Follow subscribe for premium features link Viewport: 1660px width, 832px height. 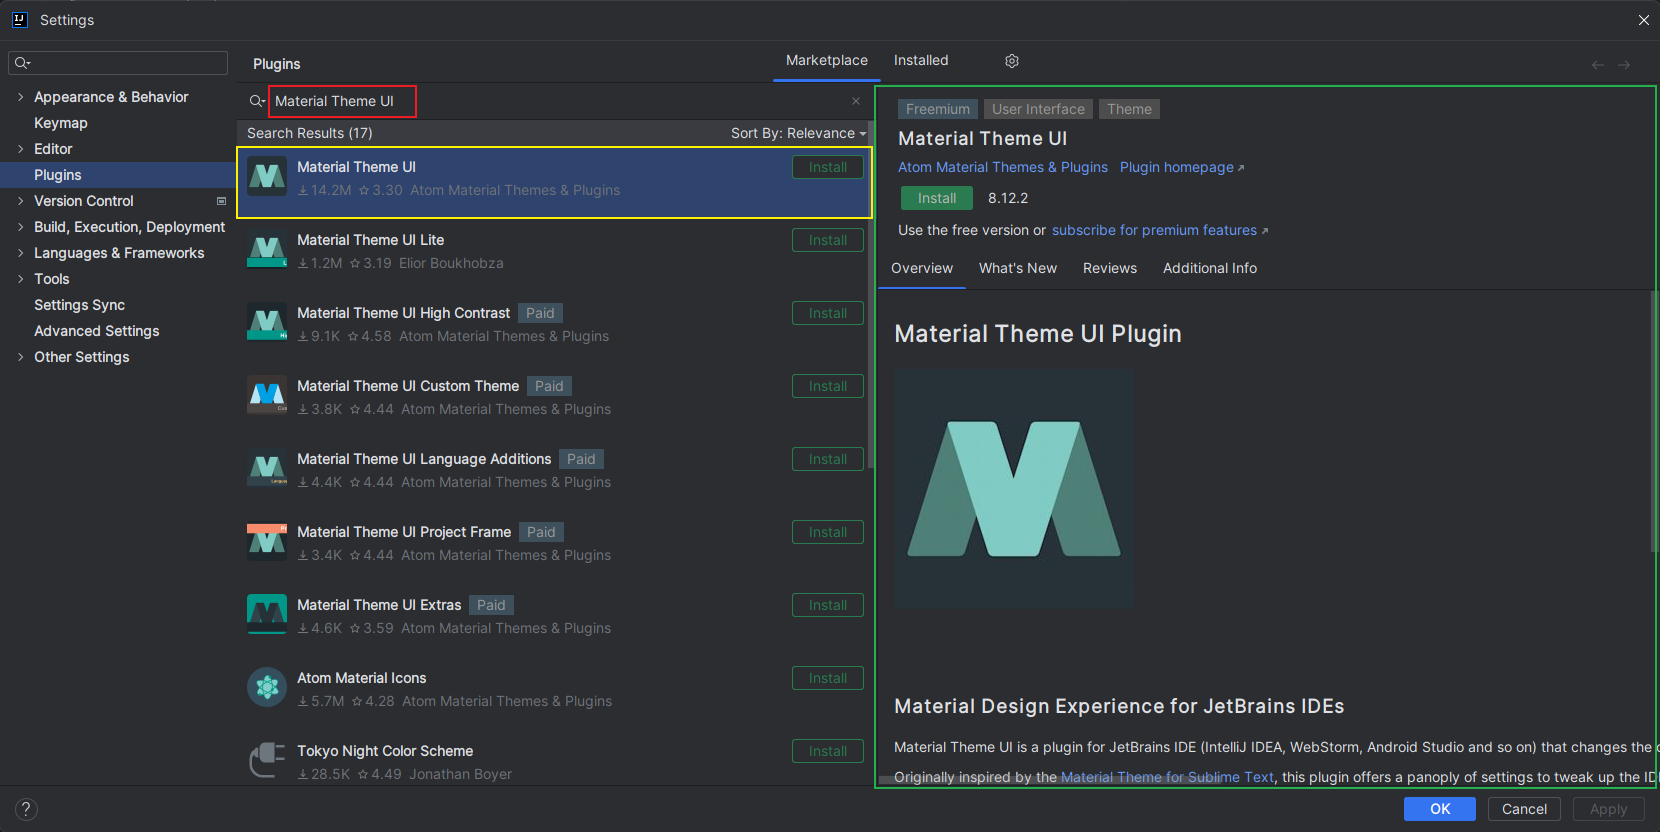(1160, 230)
